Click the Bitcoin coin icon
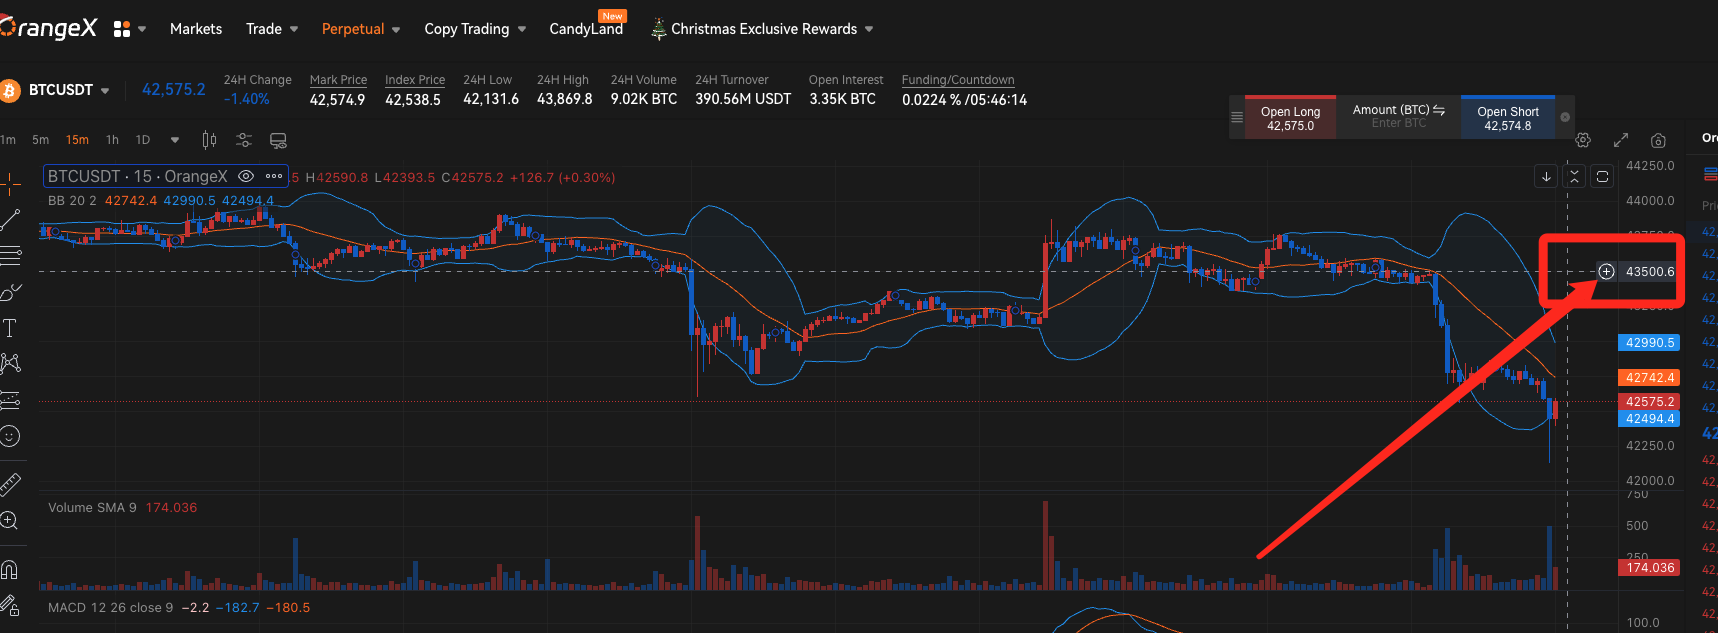 (x=10, y=91)
